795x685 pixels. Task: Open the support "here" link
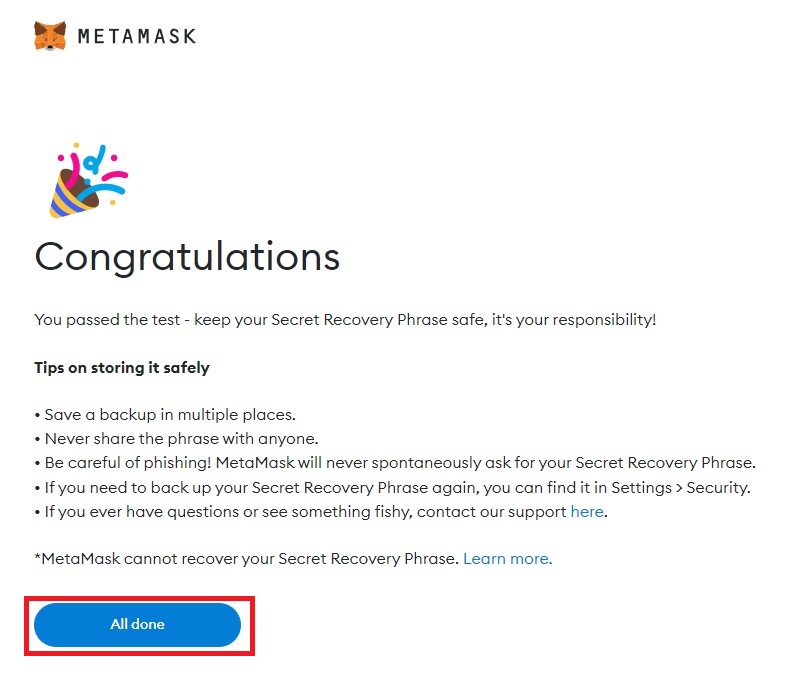[586, 512]
